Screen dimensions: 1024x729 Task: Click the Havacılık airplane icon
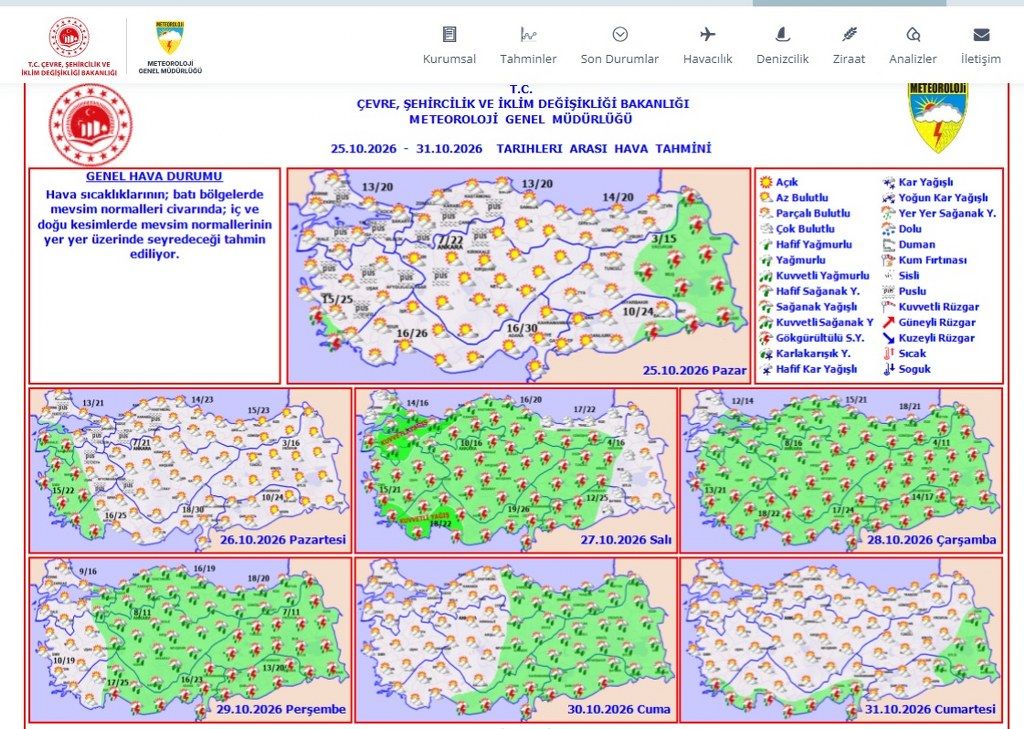(707, 34)
